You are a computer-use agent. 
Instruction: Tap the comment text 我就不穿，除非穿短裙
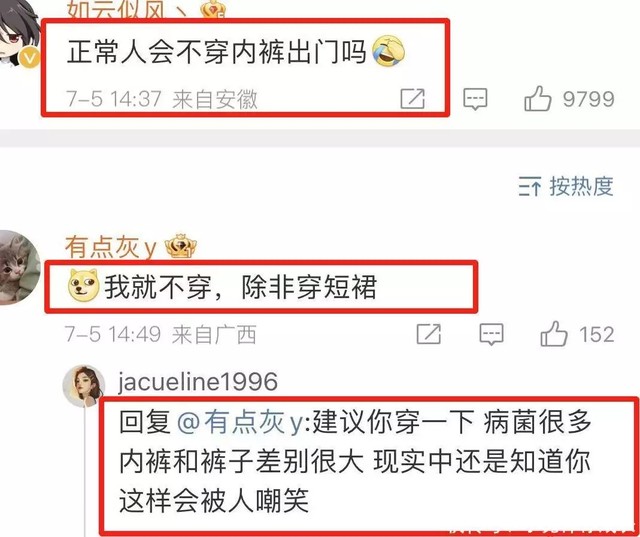pos(240,287)
